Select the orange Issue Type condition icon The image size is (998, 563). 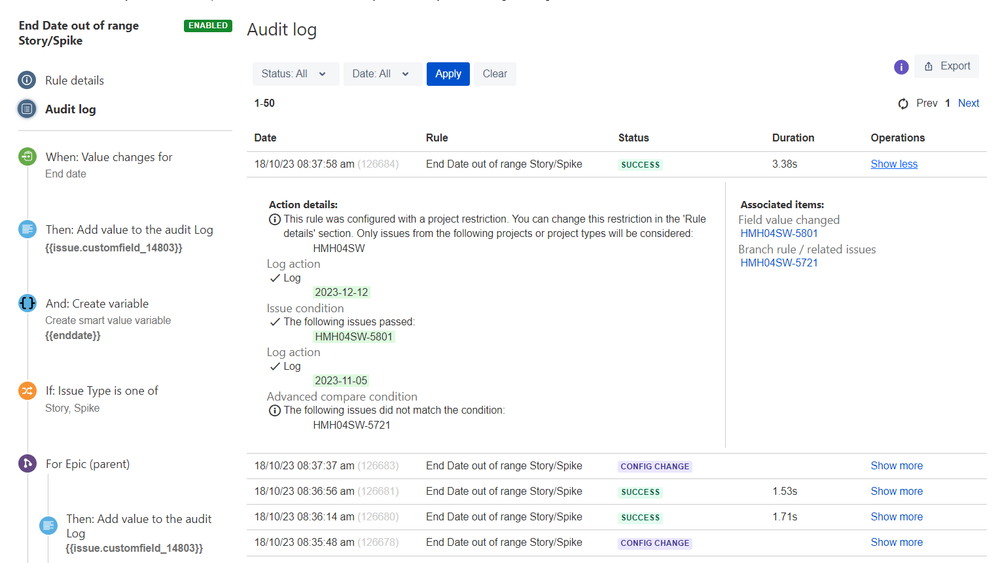pos(27,391)
